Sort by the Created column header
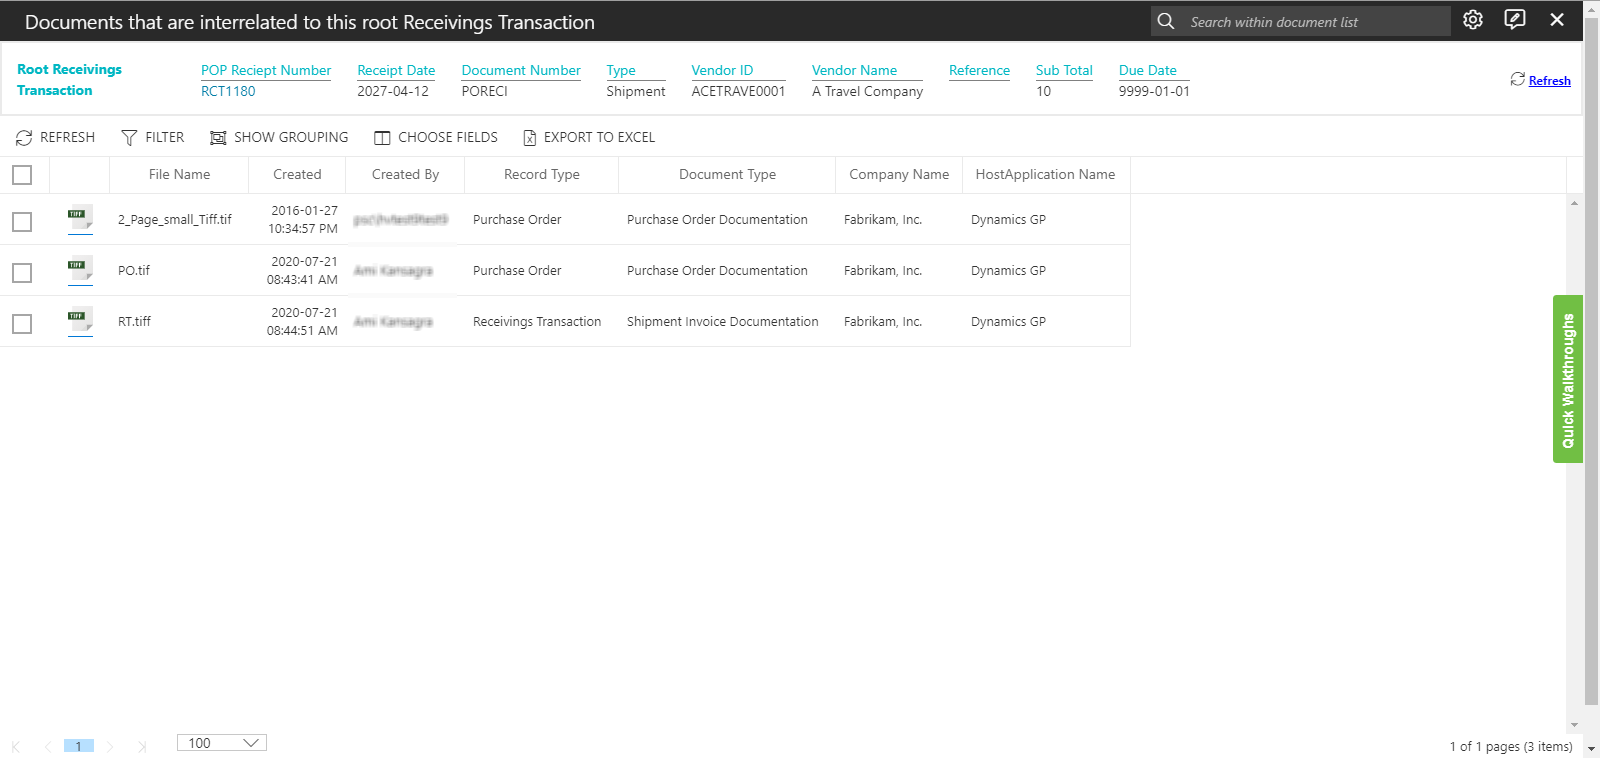 click(x=297, y=174)
